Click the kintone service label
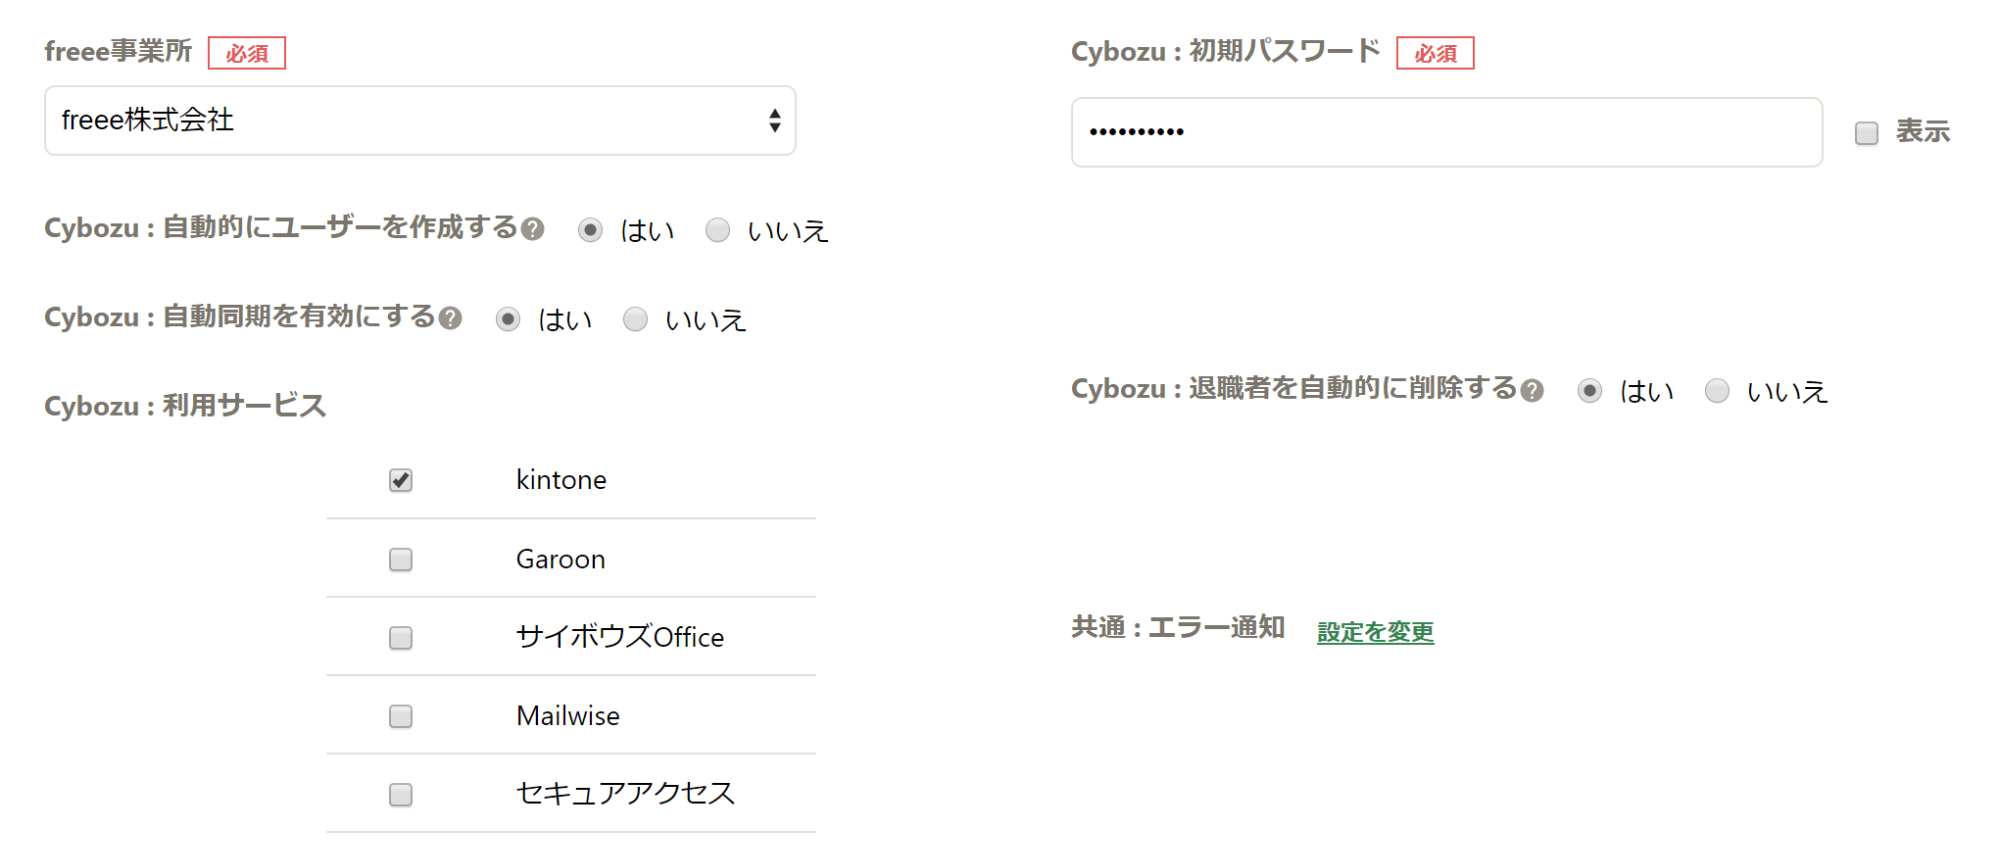The width and height of the screenshot is (1999, 845). (x=561, y=480)
